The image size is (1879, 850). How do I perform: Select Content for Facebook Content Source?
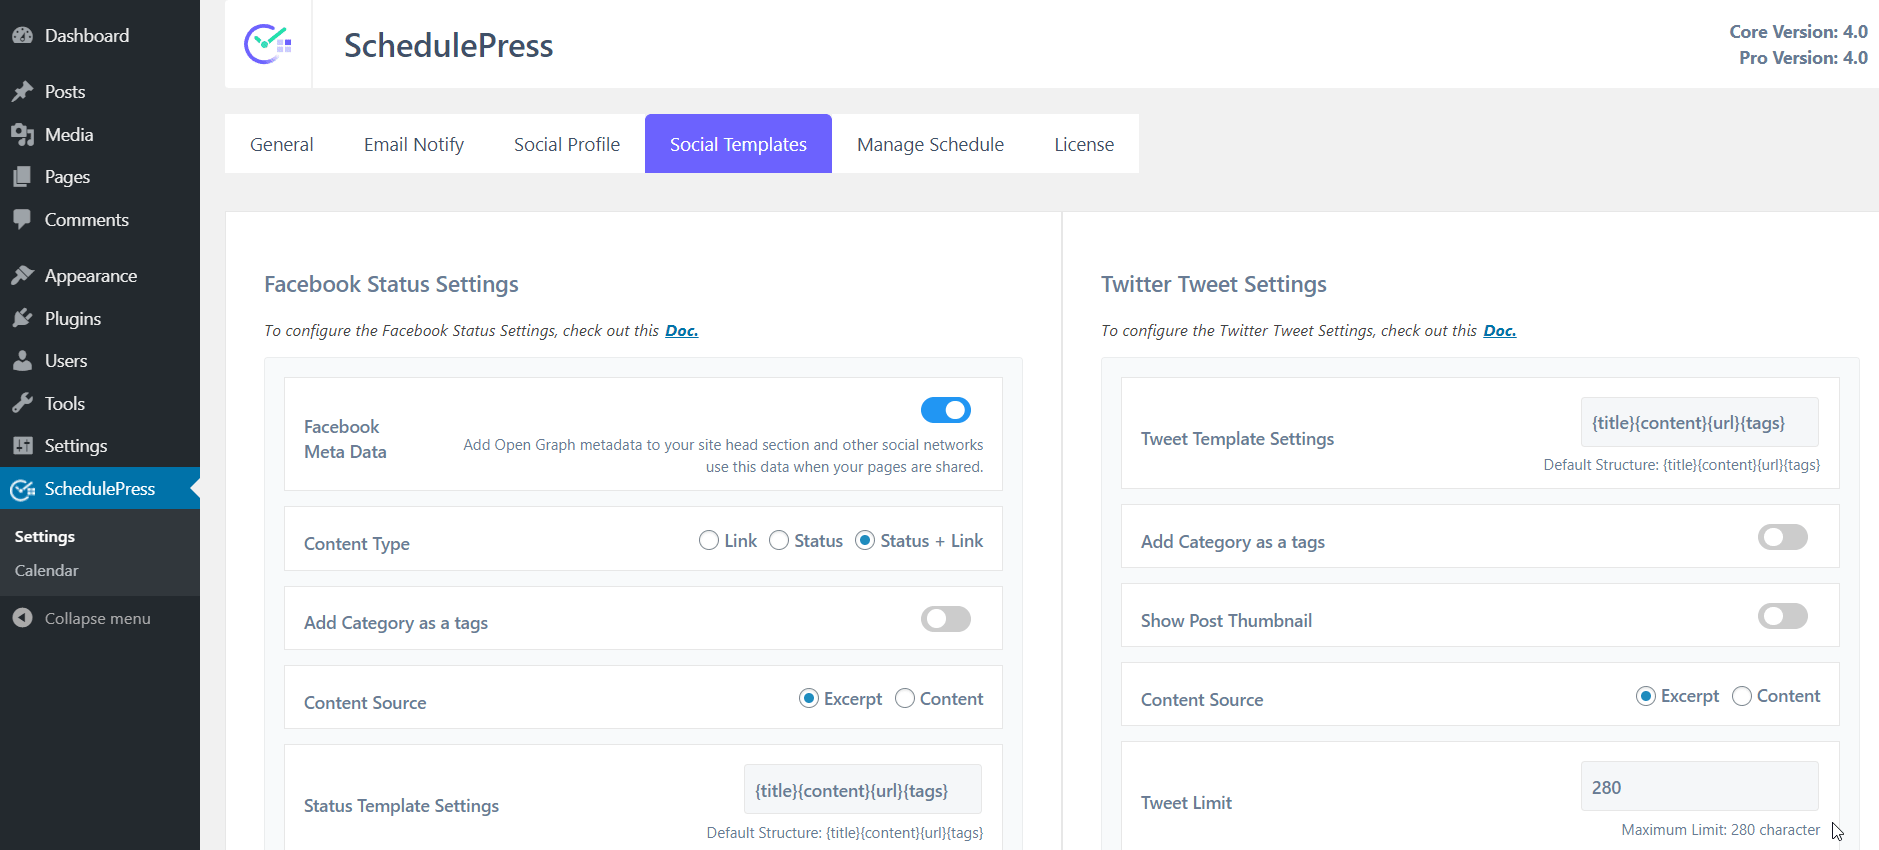[x=905, y=698]
